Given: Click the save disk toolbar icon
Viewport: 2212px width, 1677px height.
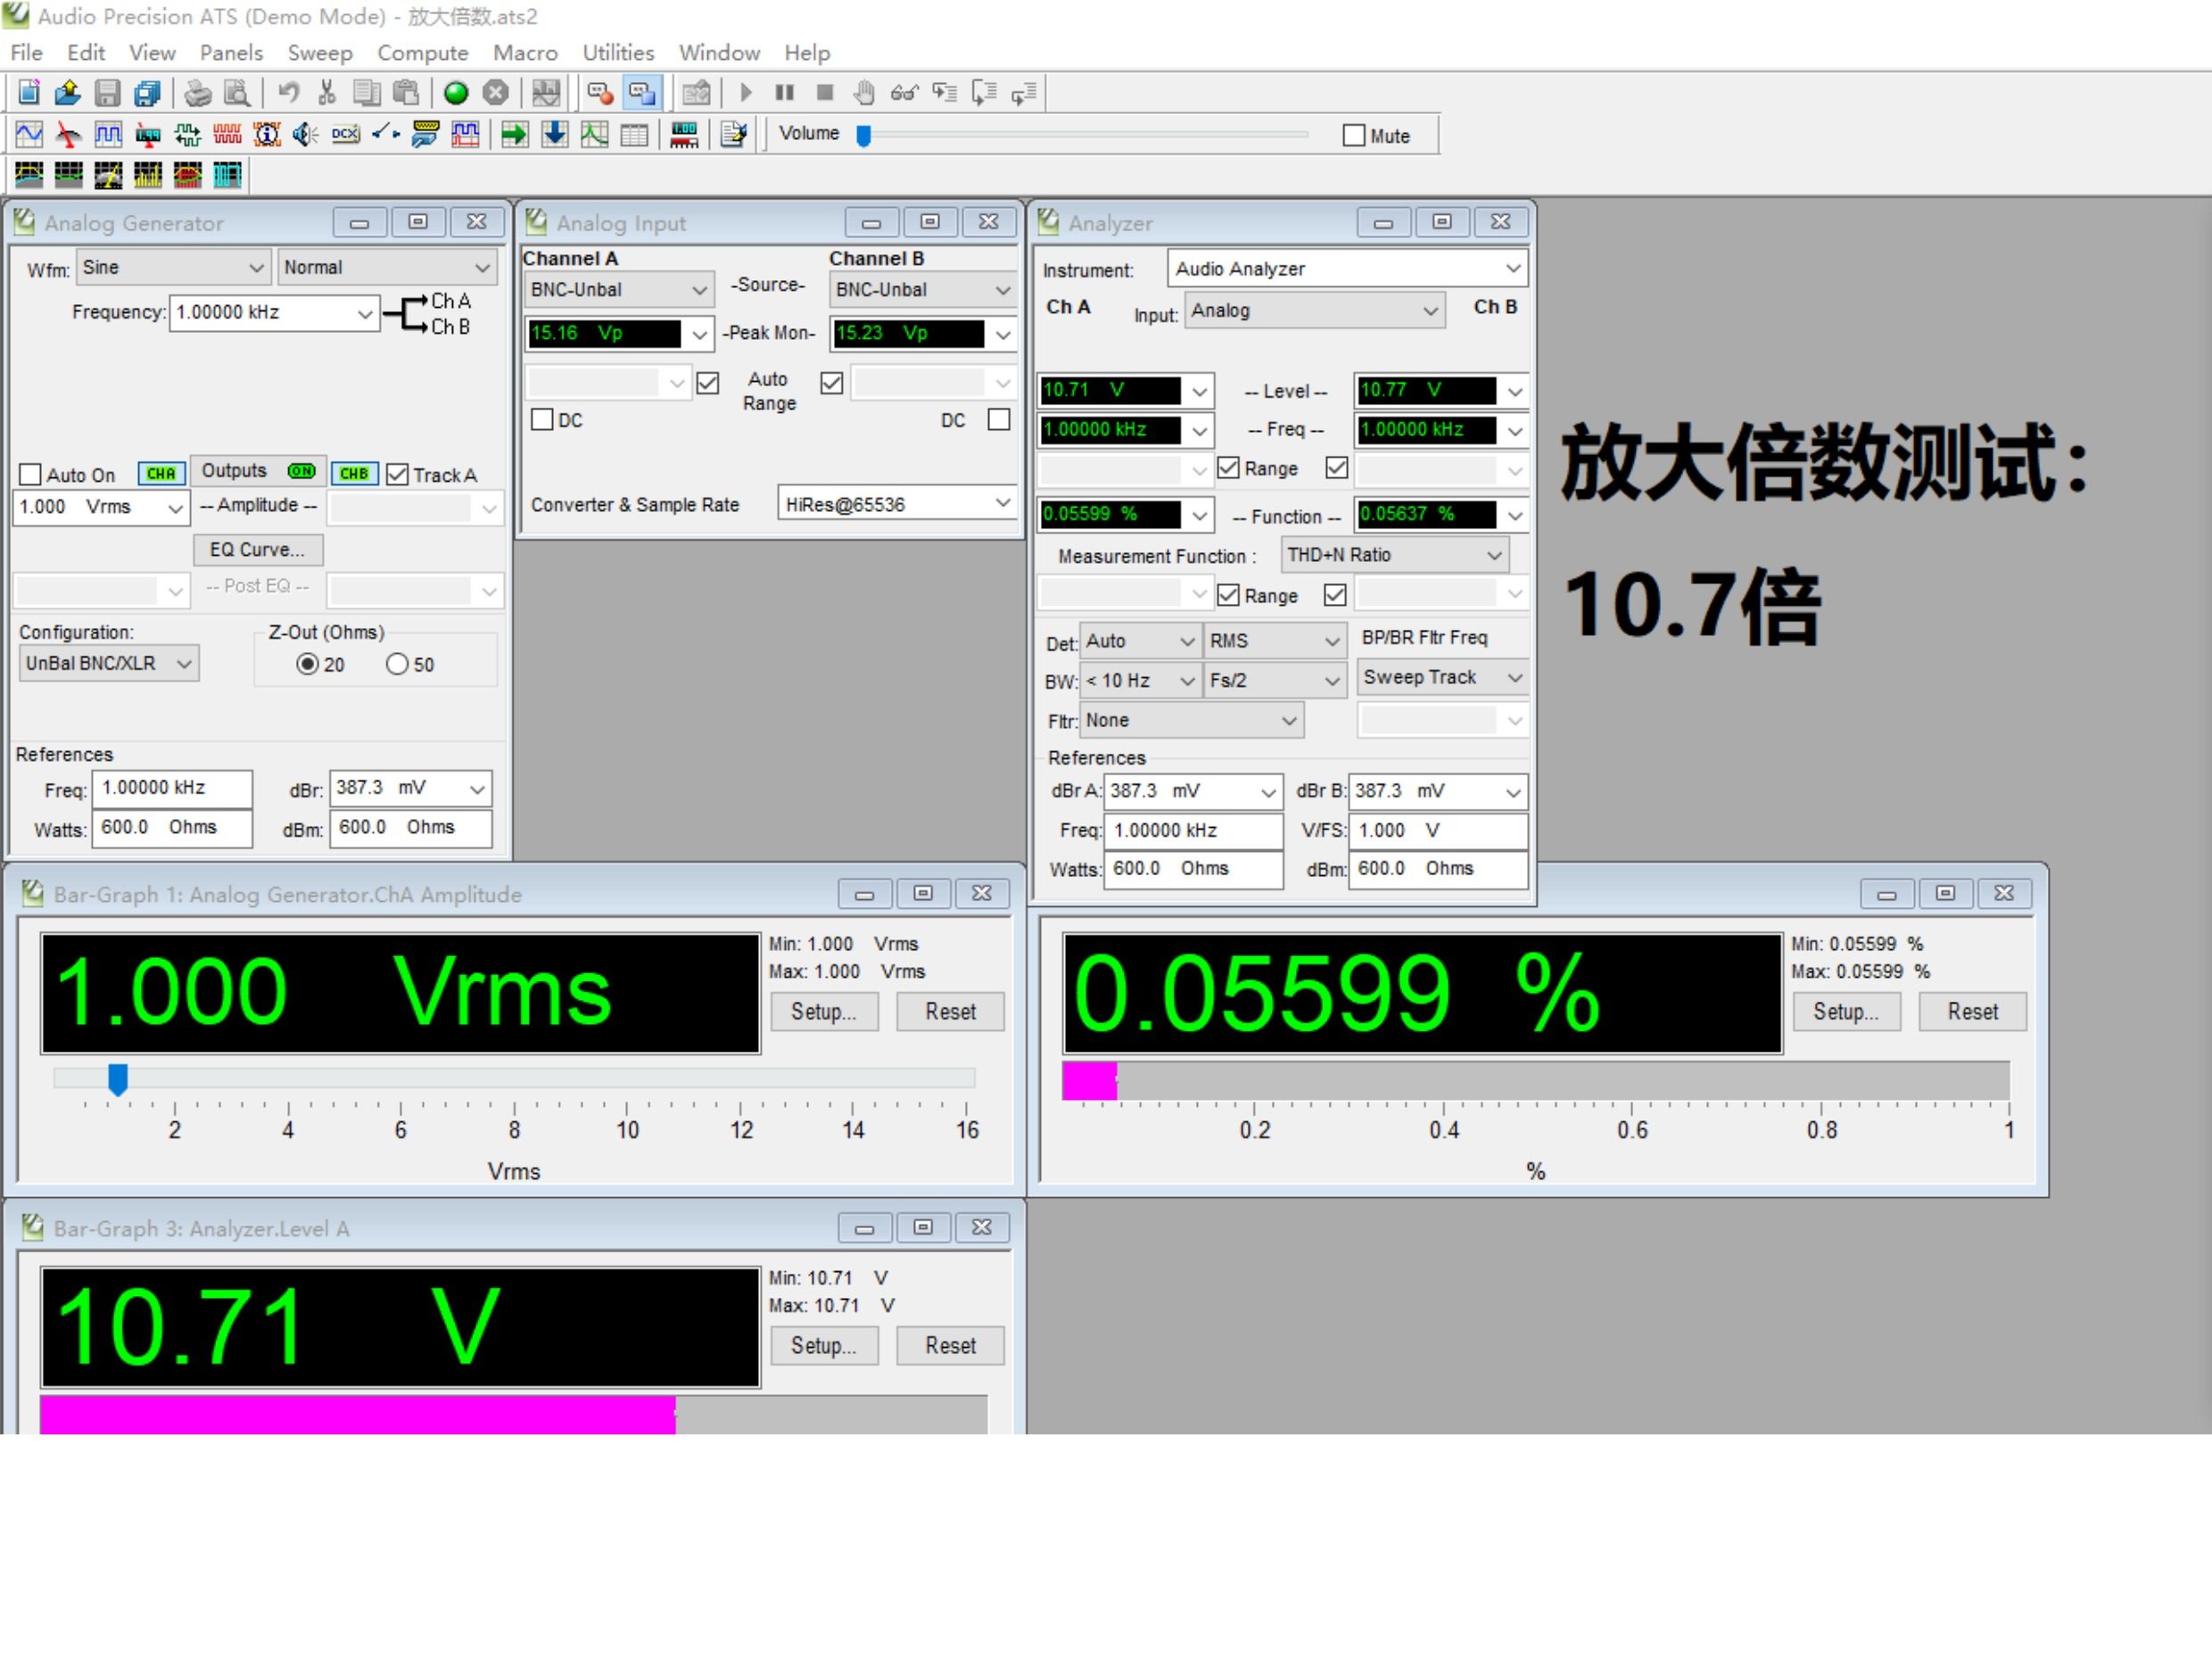Looking at the screenshot, I should click(x=108, y=93).
